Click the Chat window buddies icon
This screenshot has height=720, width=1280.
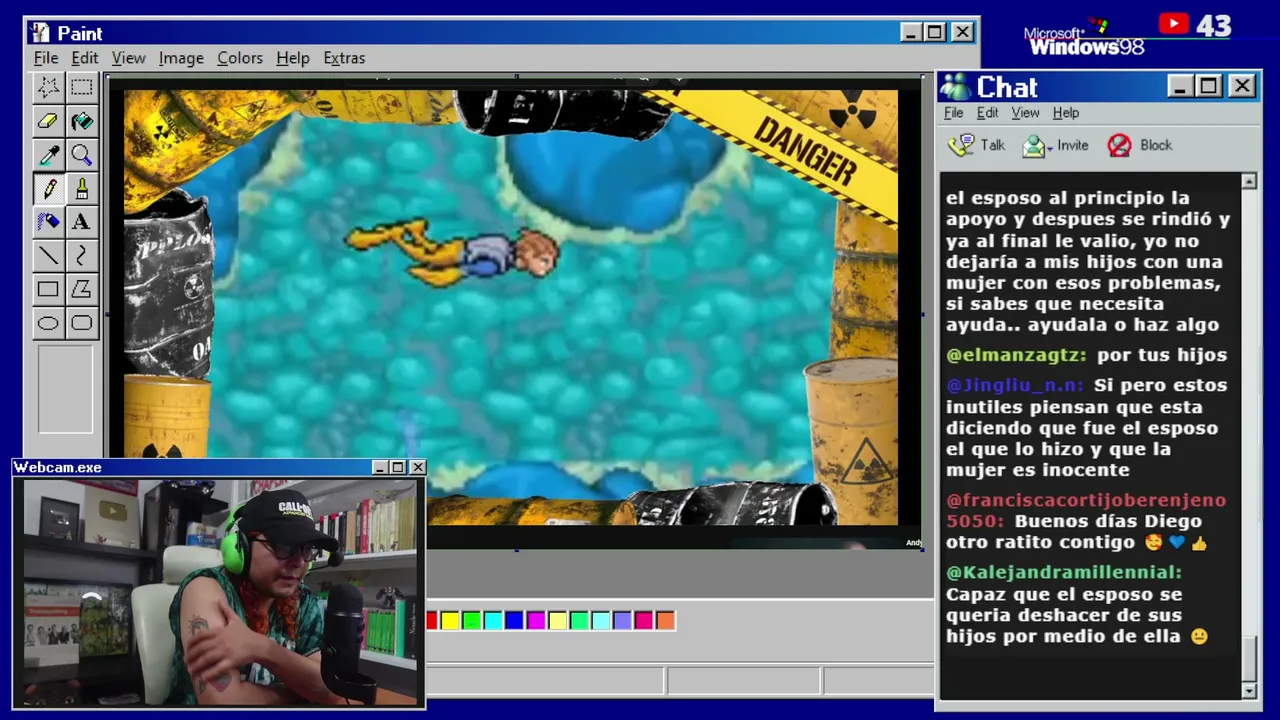tap(956, 87)
